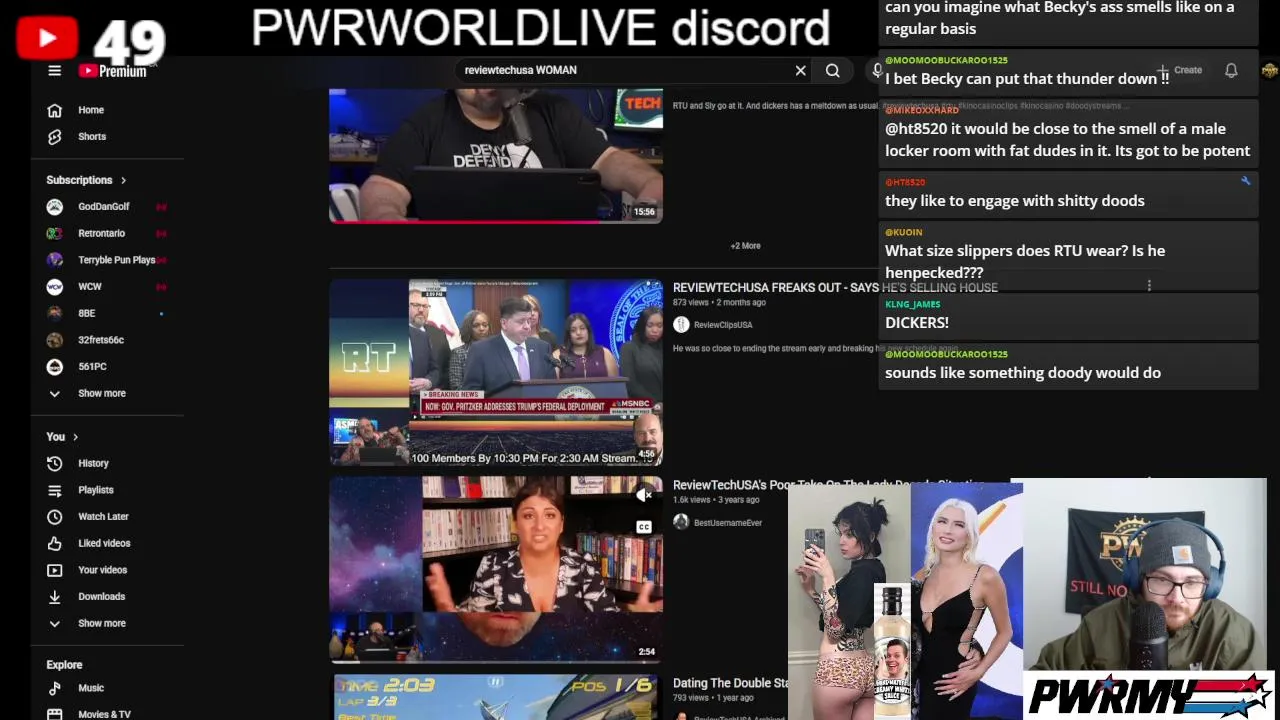Expand the +2 More results
1280x720 pixels.
pos(745,246)
